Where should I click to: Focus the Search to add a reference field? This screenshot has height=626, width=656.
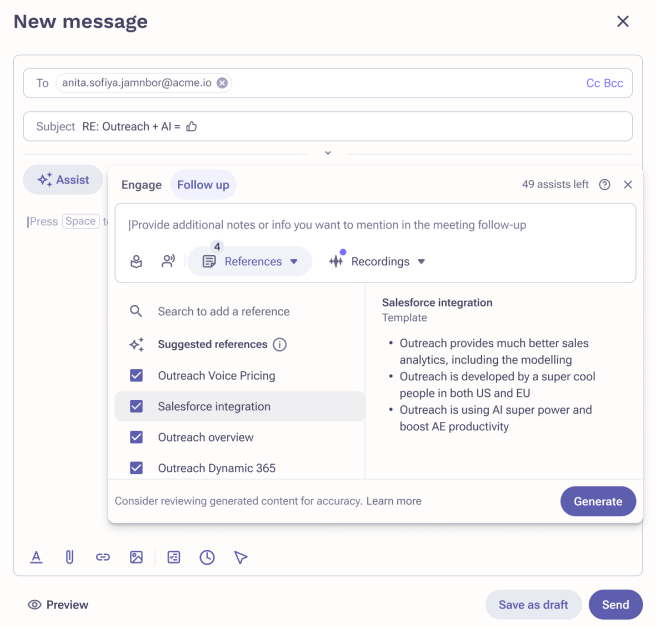[x=223, y=311]
